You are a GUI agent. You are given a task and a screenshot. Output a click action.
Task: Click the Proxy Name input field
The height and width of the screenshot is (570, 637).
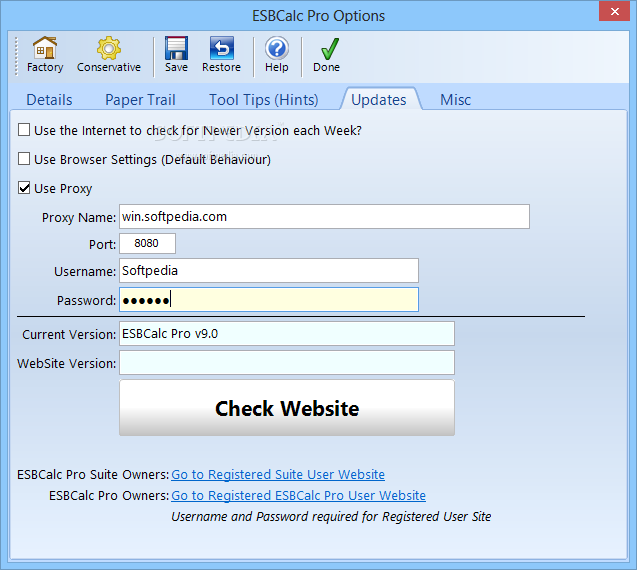[x=324, y=217]
